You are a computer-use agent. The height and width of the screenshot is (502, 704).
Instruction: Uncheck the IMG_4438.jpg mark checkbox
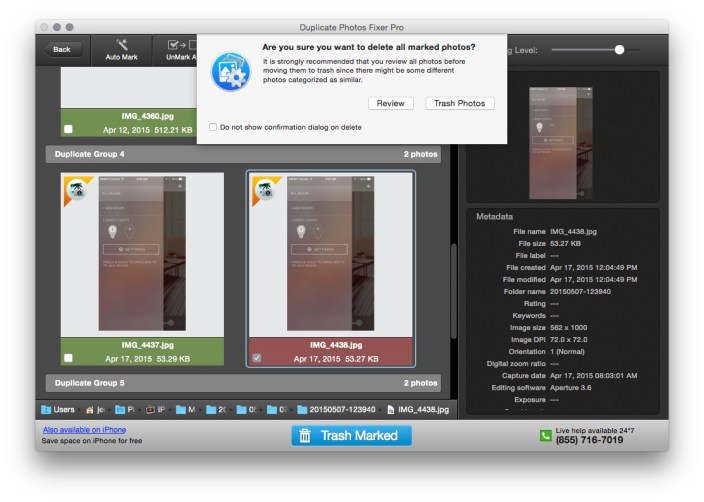pos(260,357)
